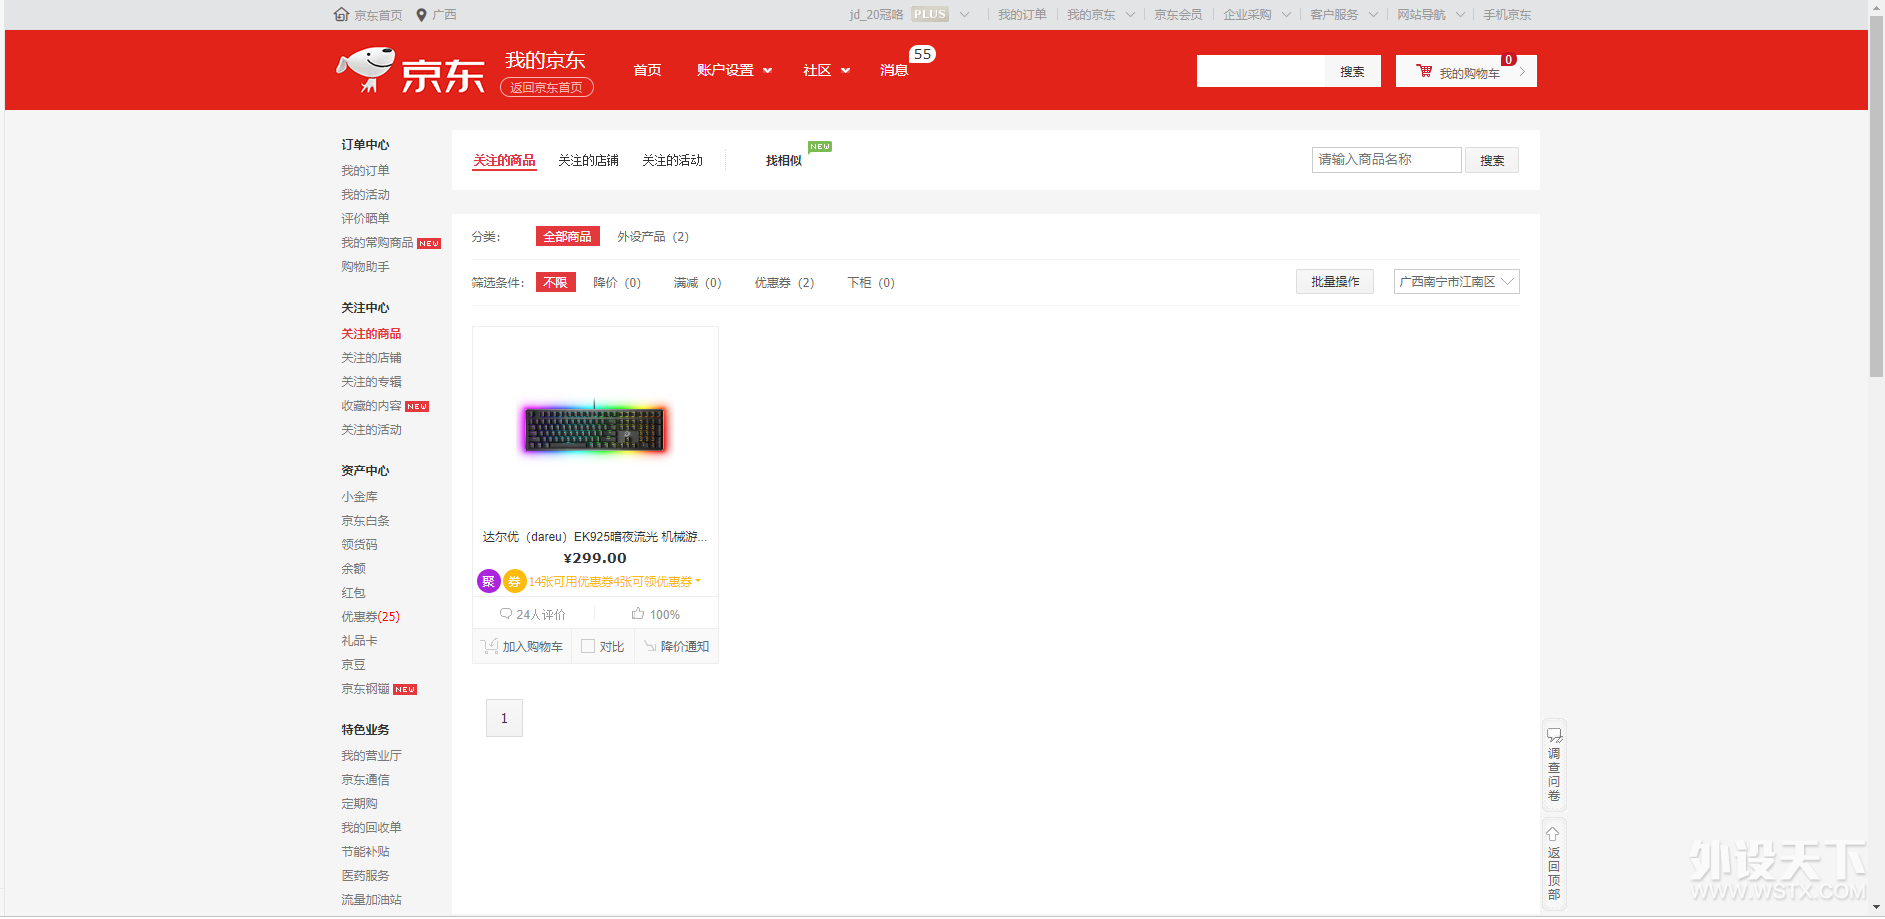The height and width of the screenshot is (919, 1885).
Task: Select the 全部商品 category filter
Action: point(567,237)
